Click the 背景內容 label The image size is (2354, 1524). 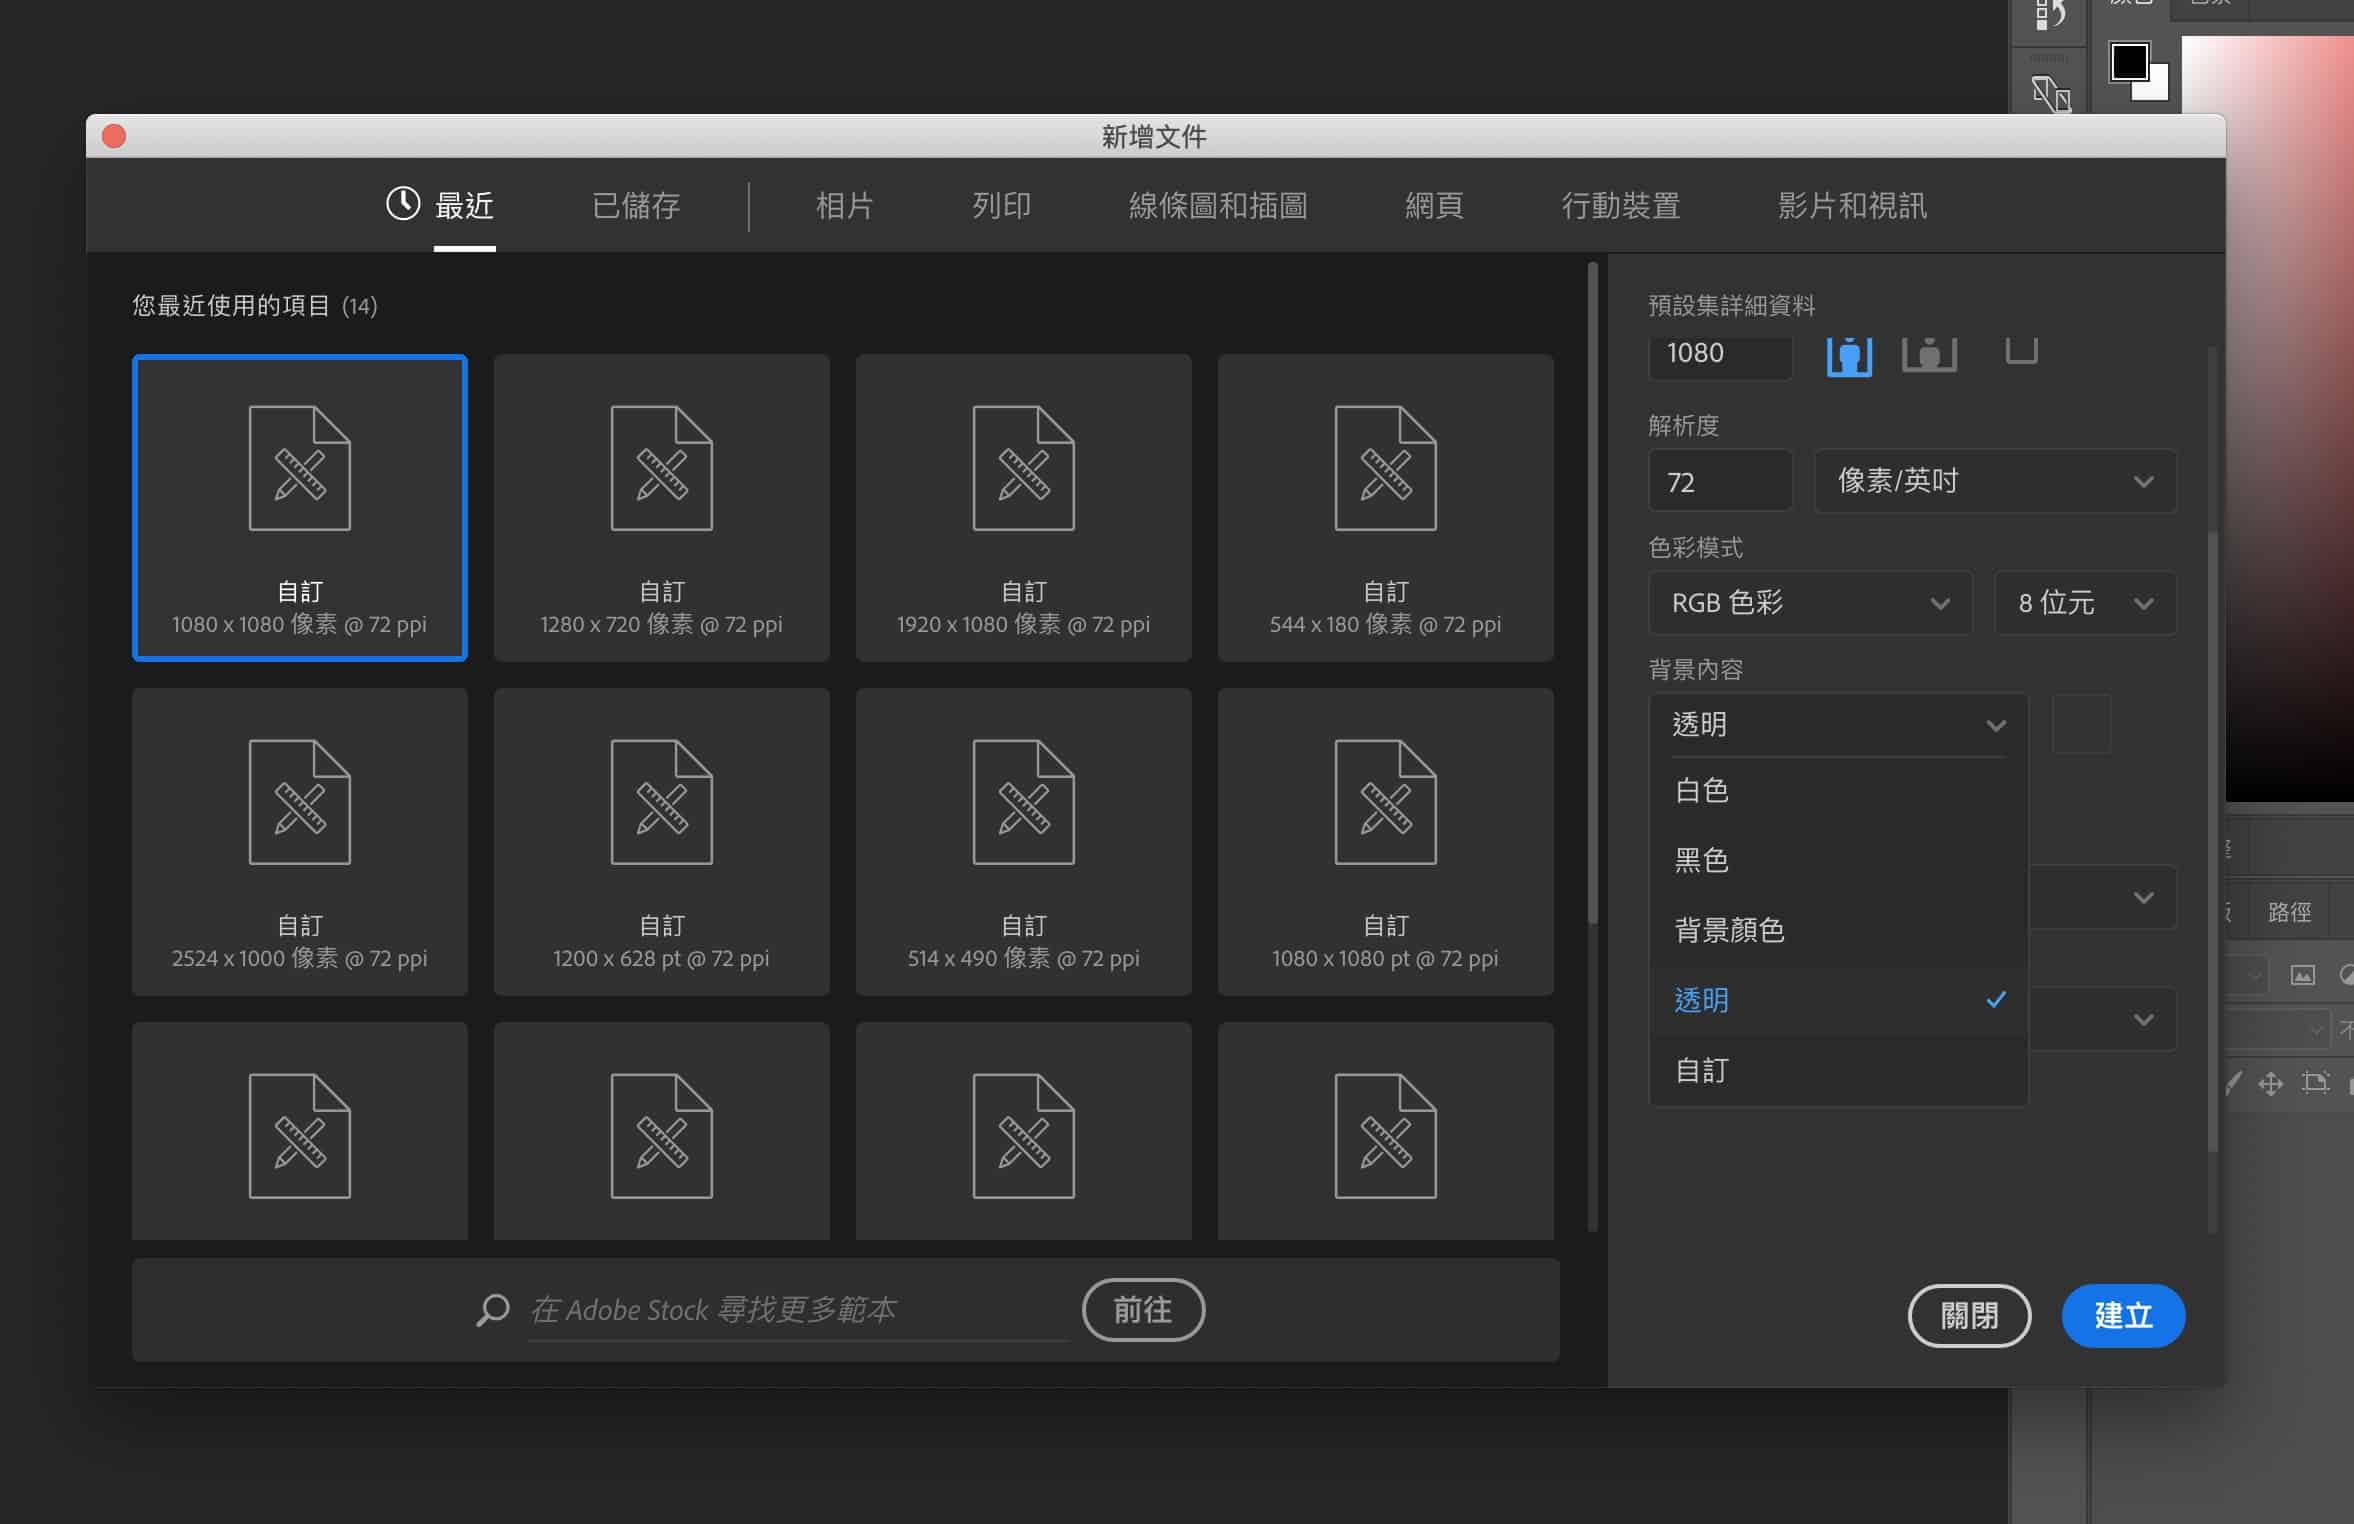tap(1695, 669)
